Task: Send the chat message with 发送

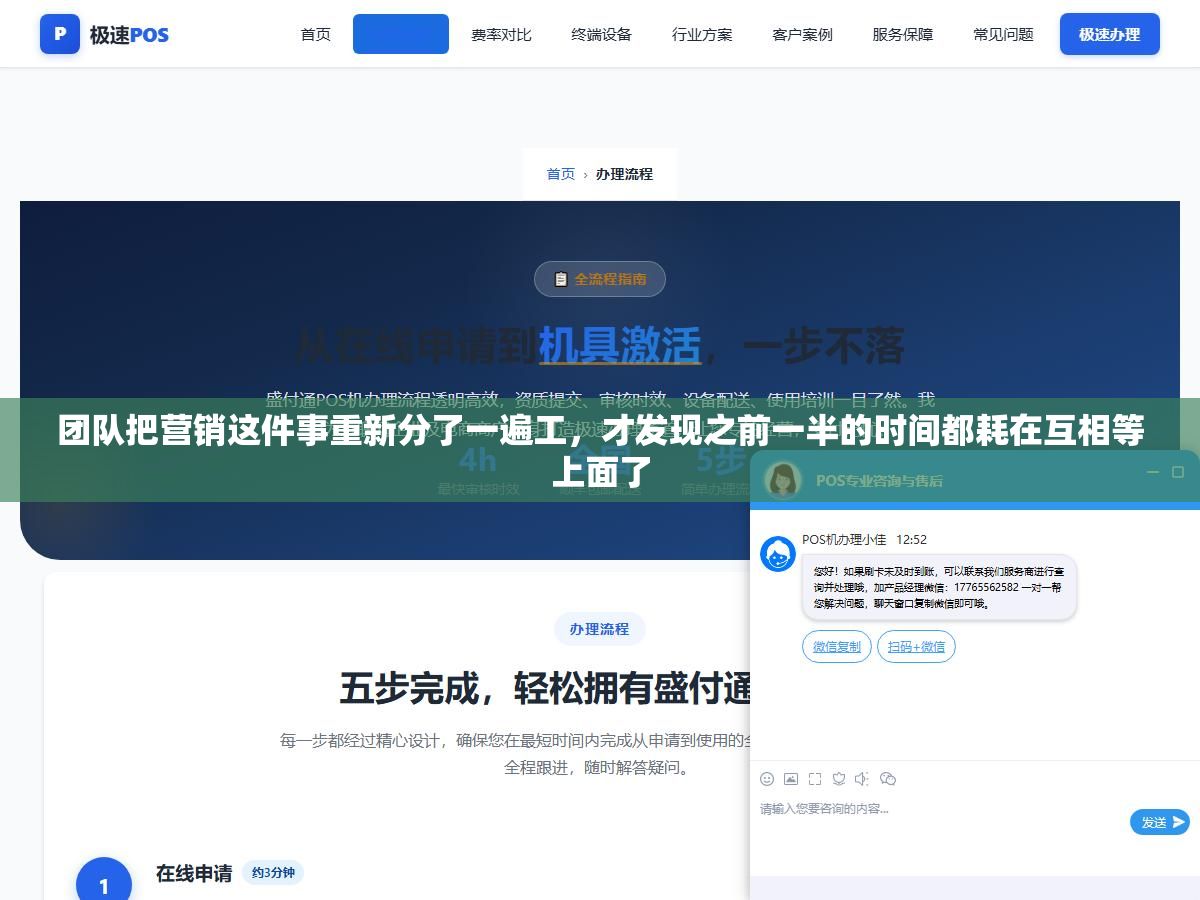Action: coord(1160,822)
